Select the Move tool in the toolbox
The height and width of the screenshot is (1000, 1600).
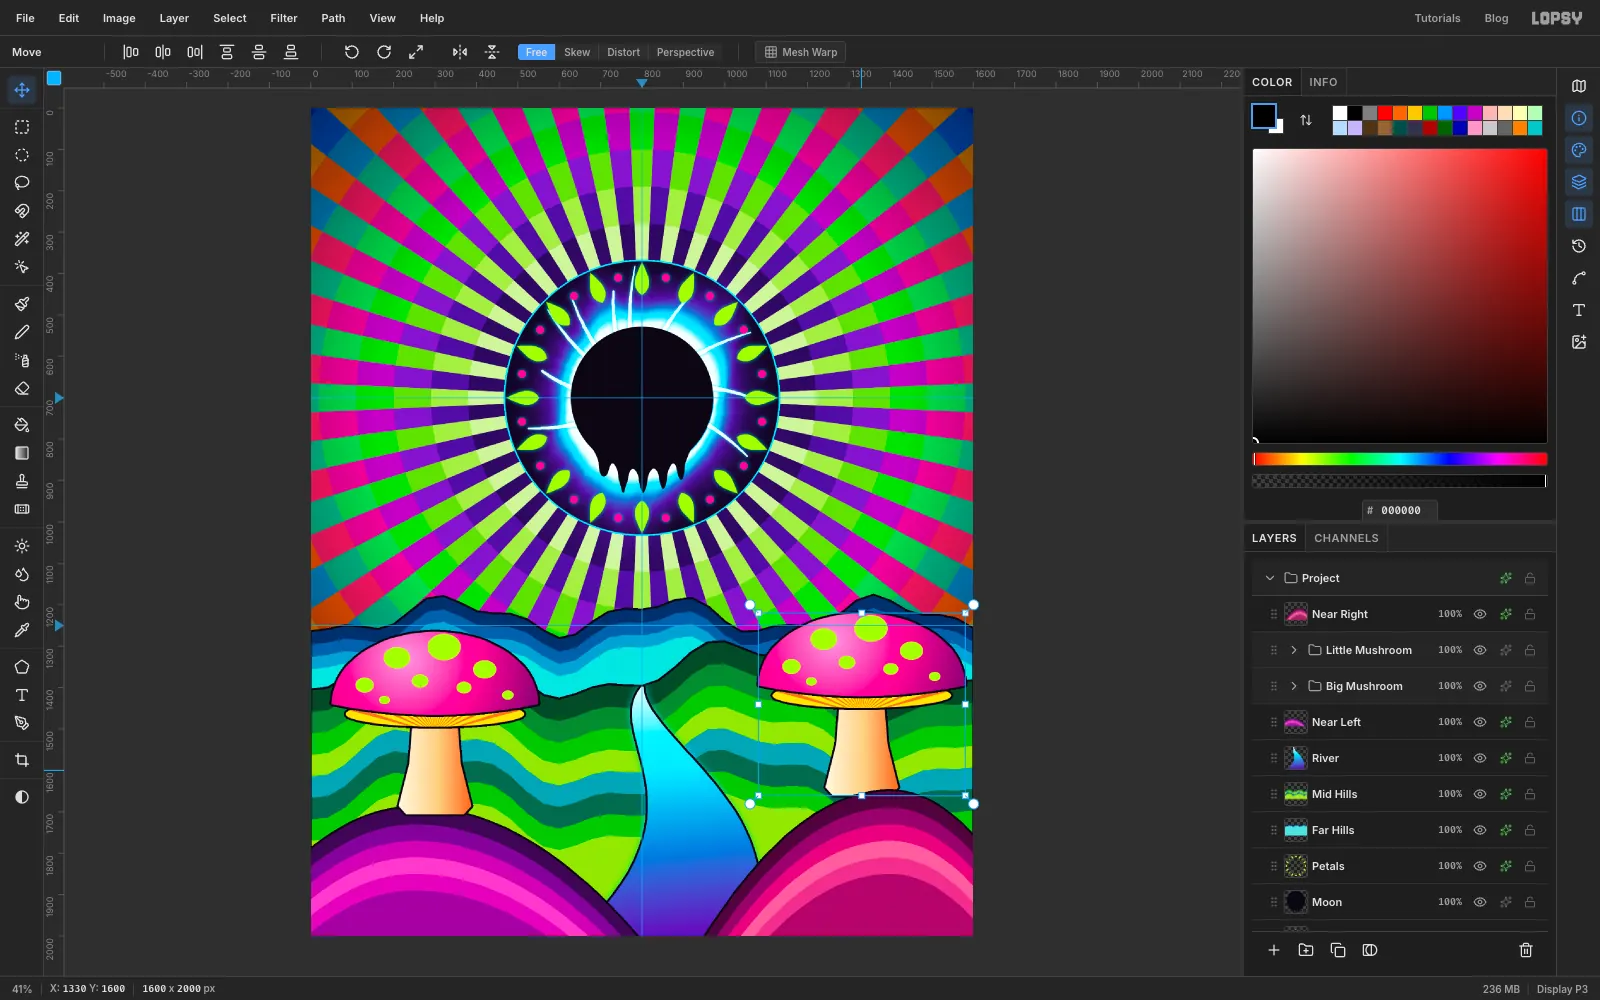click(x=22, y=90)
